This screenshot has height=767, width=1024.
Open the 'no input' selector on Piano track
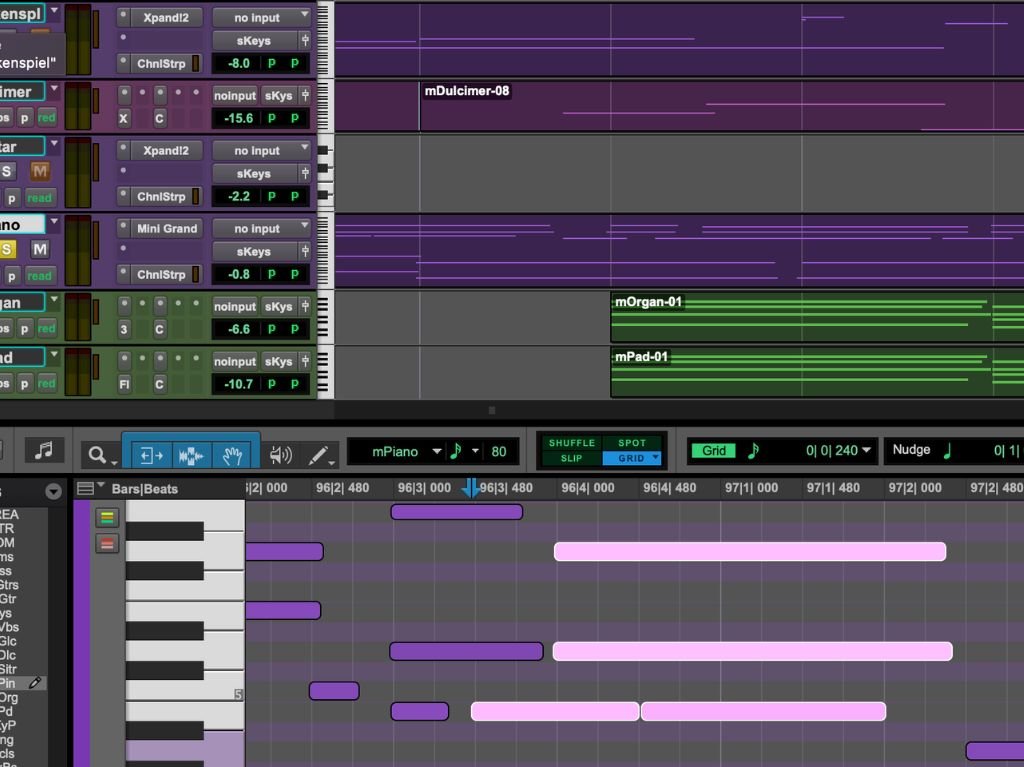(263, 229)
